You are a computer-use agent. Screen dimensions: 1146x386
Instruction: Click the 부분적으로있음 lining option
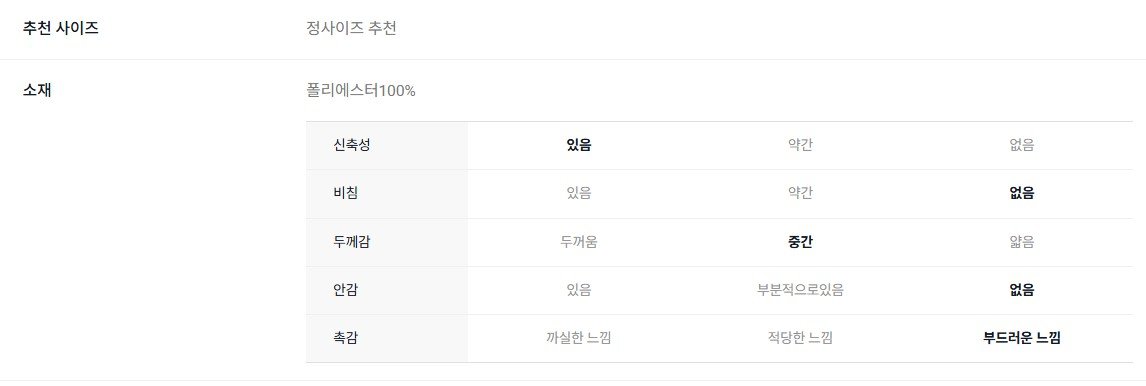(800, 290)
